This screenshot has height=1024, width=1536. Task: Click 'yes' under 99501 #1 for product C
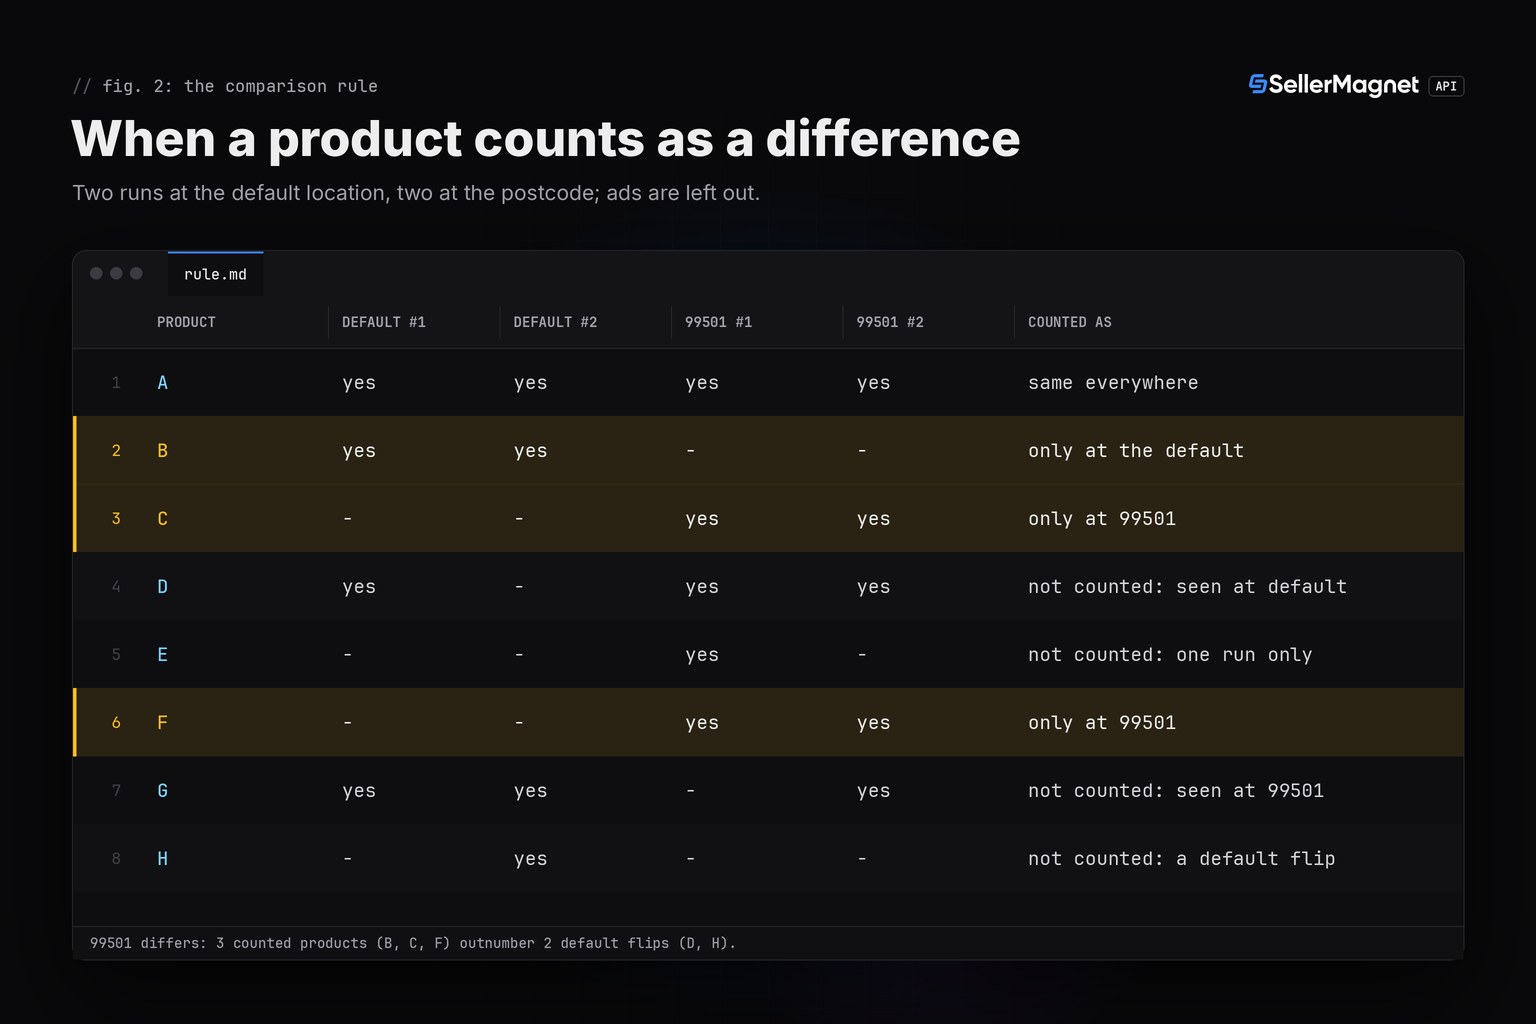[x=702, y=520]
